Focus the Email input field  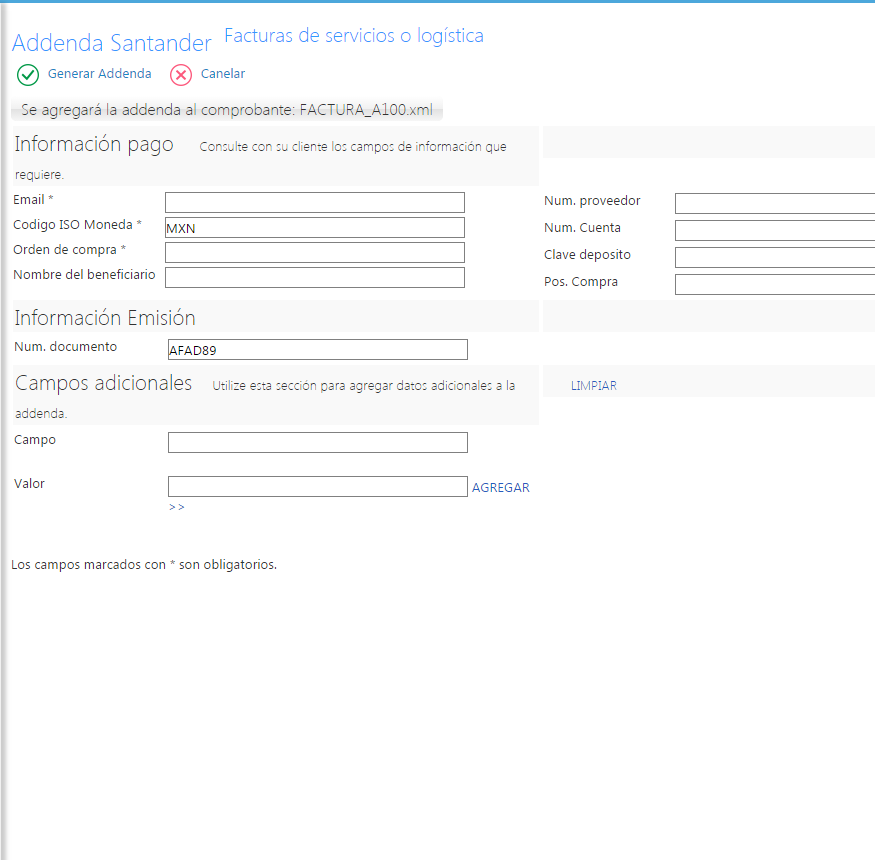pos(315,203)
